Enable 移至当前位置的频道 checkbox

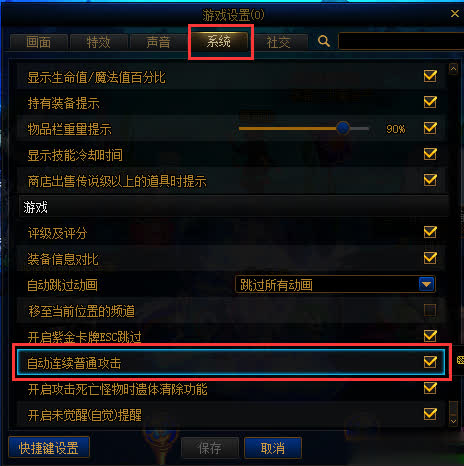430,310
